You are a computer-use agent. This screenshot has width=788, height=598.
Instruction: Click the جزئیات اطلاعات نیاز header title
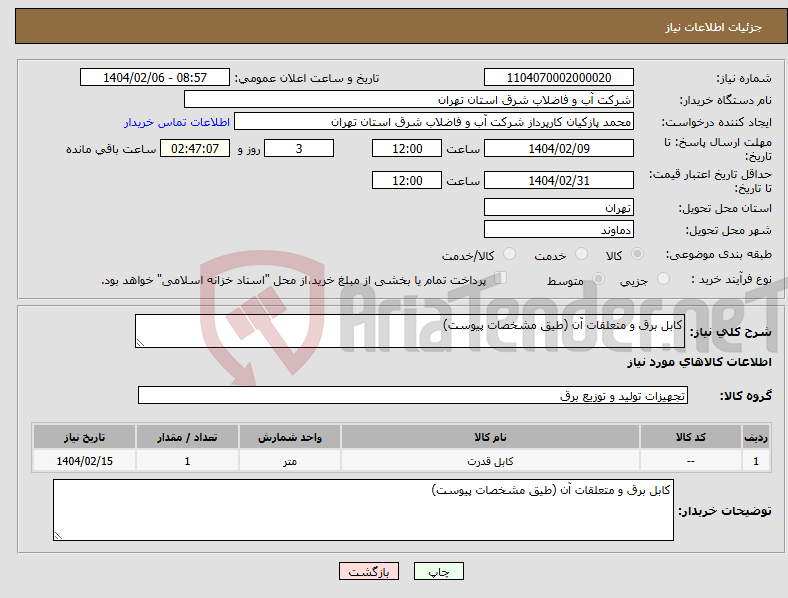714,27
